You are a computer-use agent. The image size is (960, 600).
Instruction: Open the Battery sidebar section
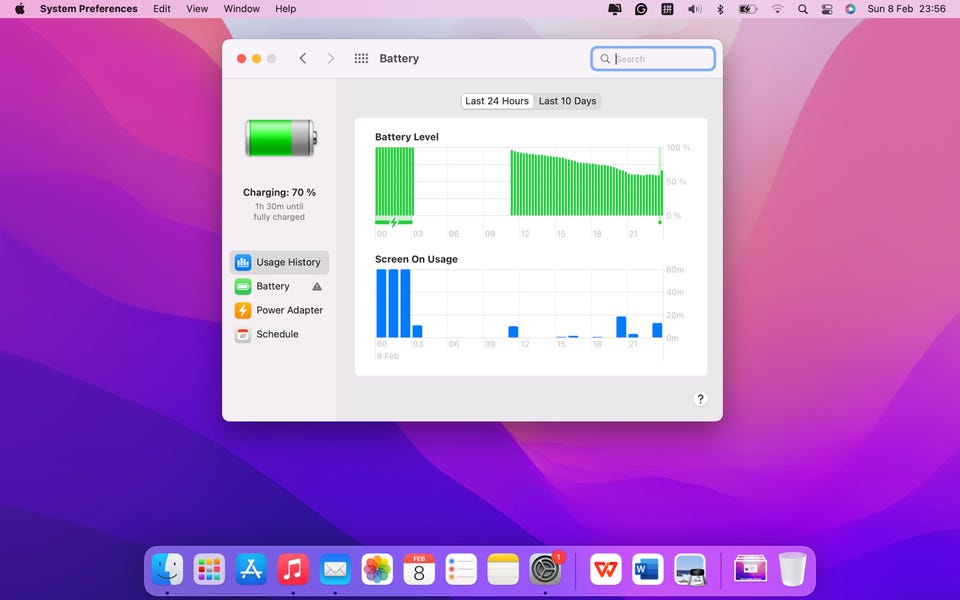point(272,286)
